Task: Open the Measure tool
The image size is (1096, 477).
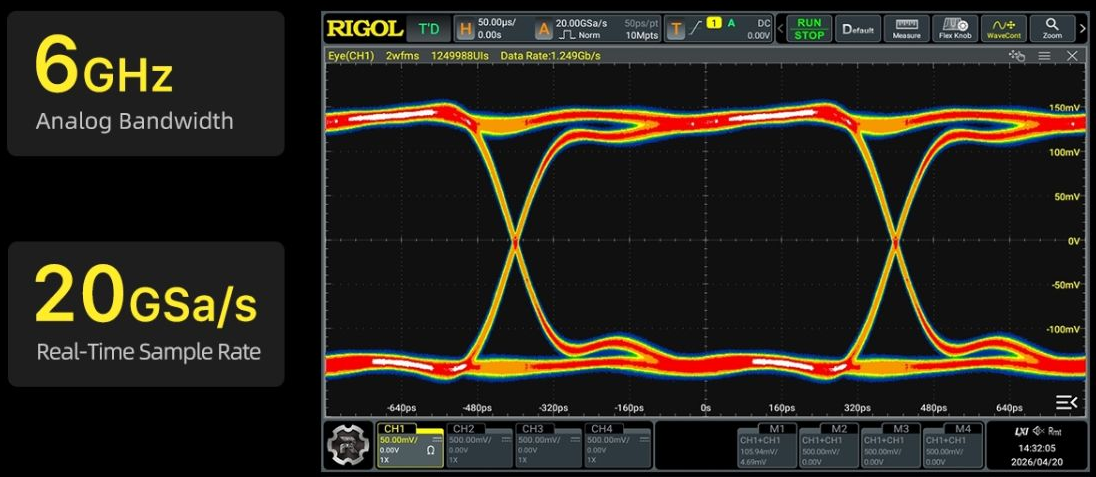Action: tap(906, 29)
